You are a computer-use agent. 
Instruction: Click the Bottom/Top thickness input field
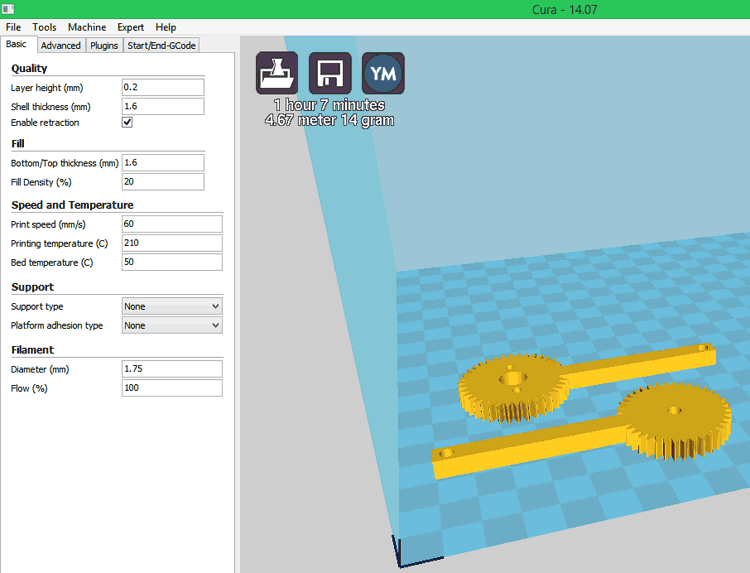click(x=163, y=163)
